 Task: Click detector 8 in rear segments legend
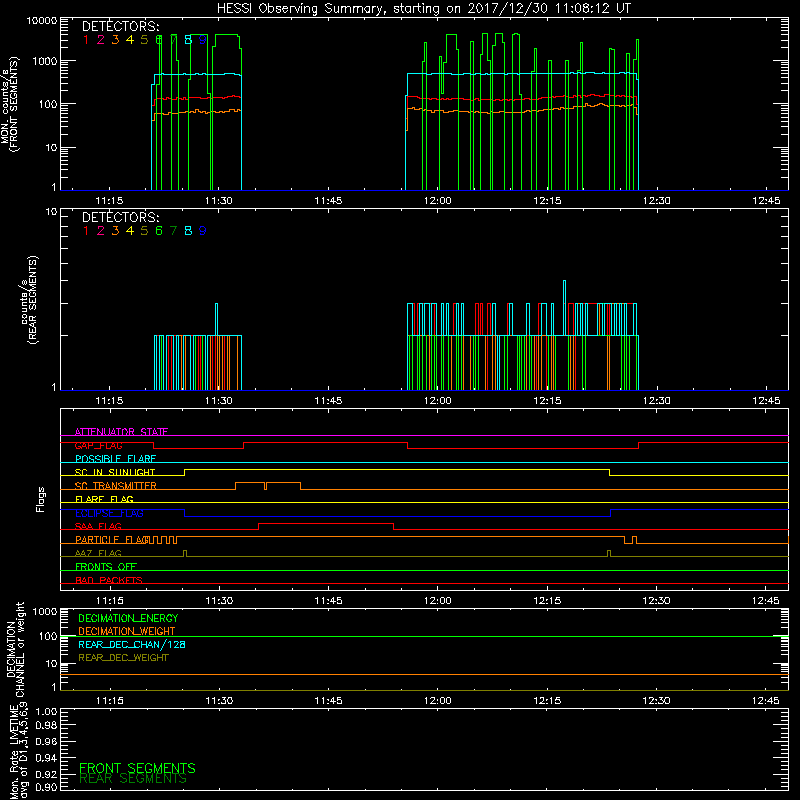click(188, 231)
